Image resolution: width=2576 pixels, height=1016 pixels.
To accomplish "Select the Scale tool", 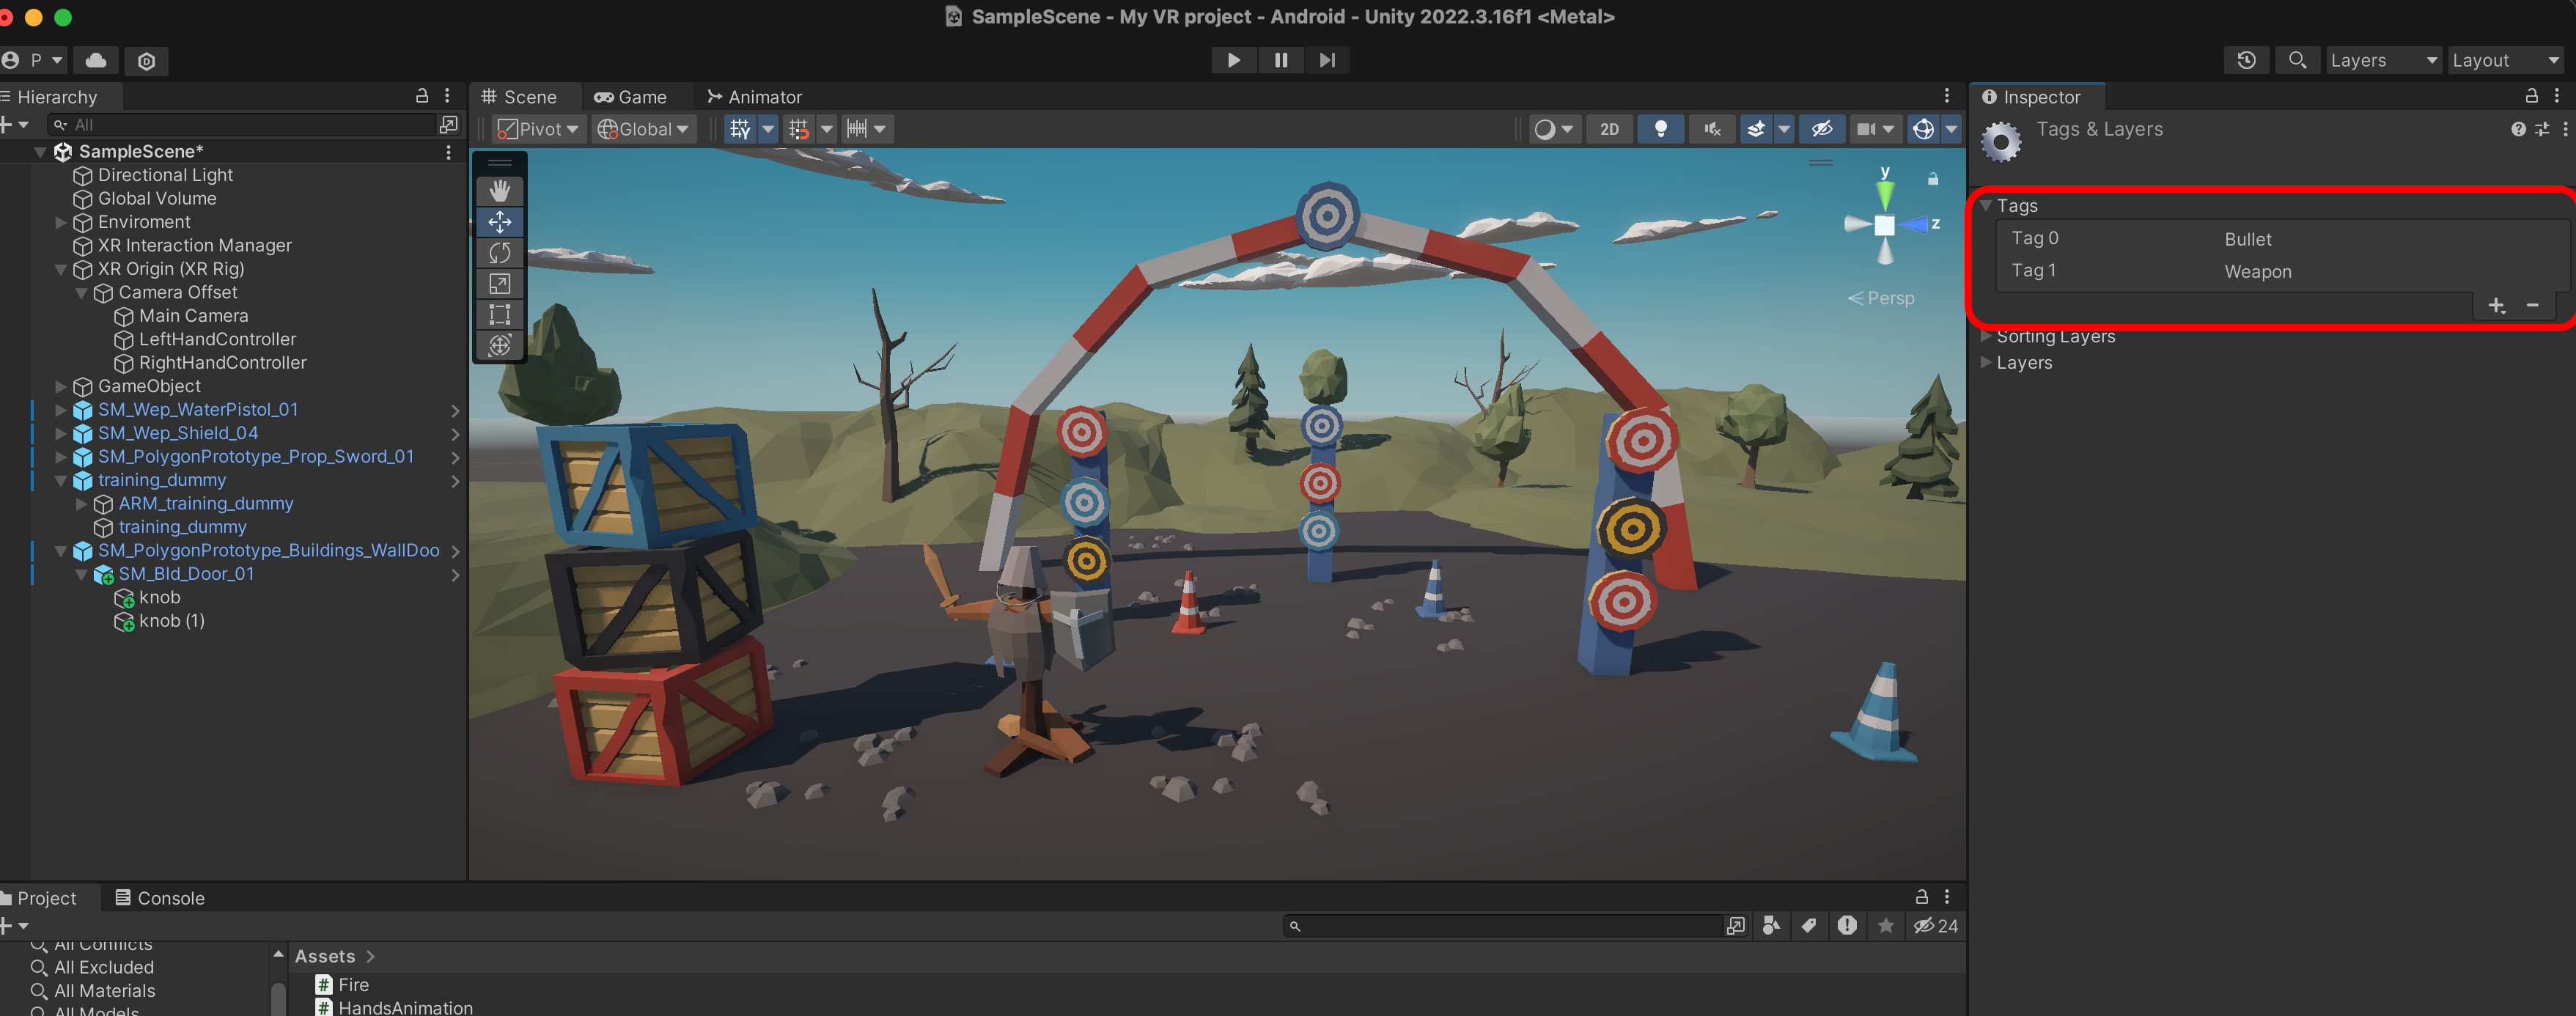I will (499, 283).
